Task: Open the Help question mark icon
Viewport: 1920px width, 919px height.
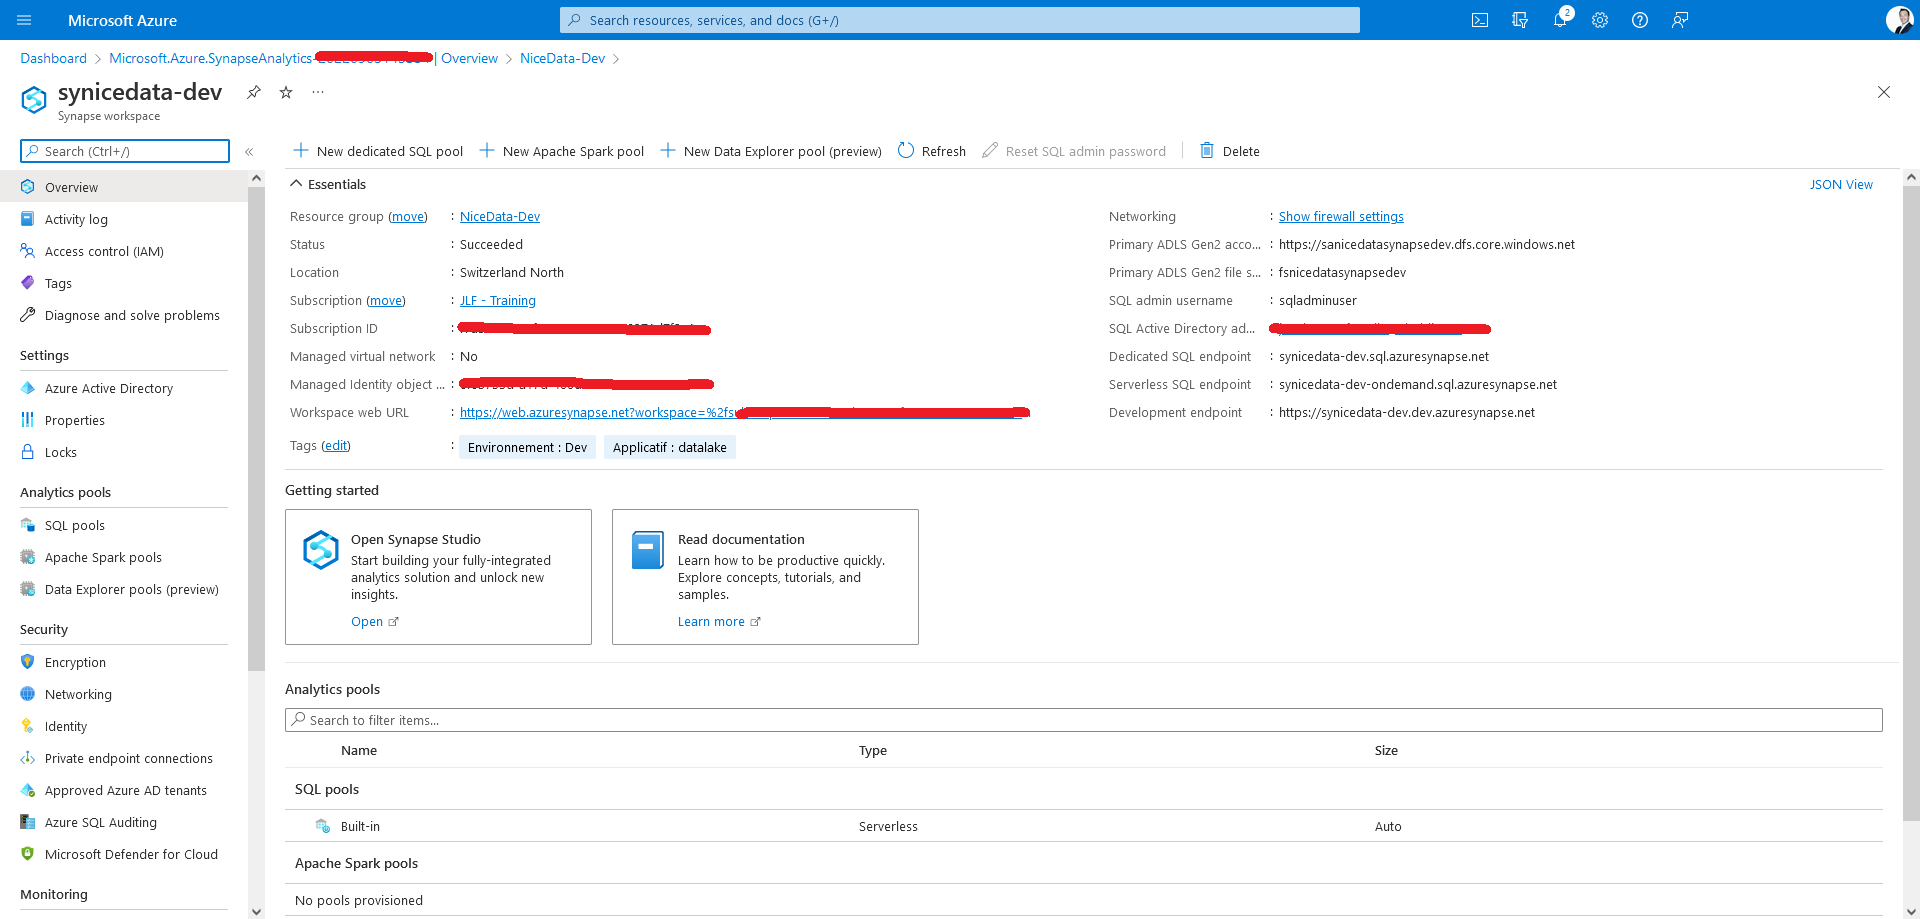Action: pos(1640,20)
